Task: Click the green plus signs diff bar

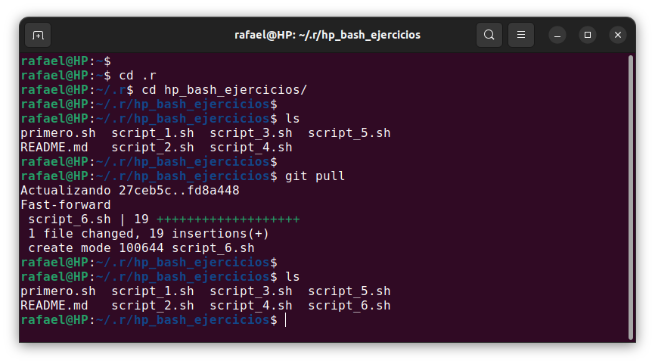Action: [228, 219]
